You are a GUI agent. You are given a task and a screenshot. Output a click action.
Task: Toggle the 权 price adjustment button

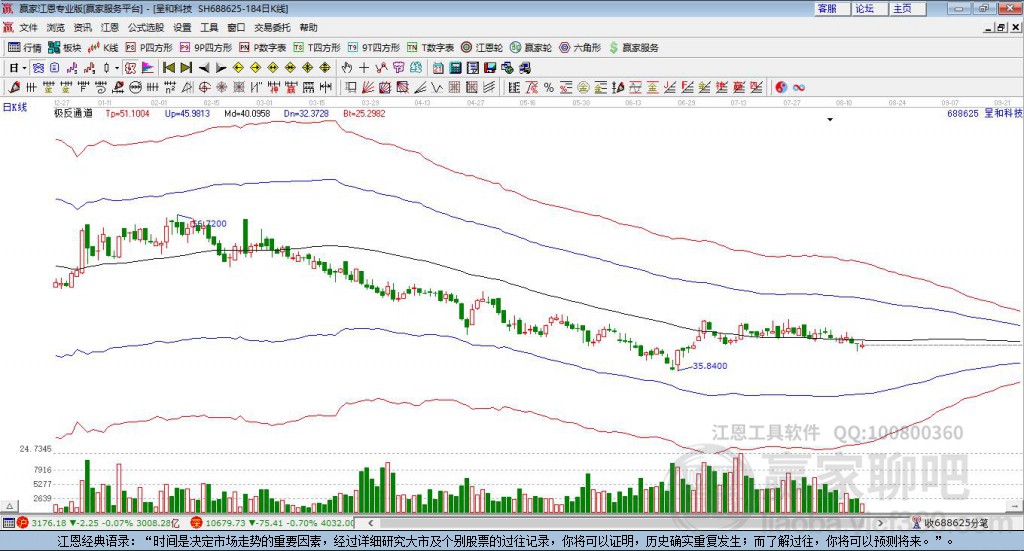coord(131,68)
